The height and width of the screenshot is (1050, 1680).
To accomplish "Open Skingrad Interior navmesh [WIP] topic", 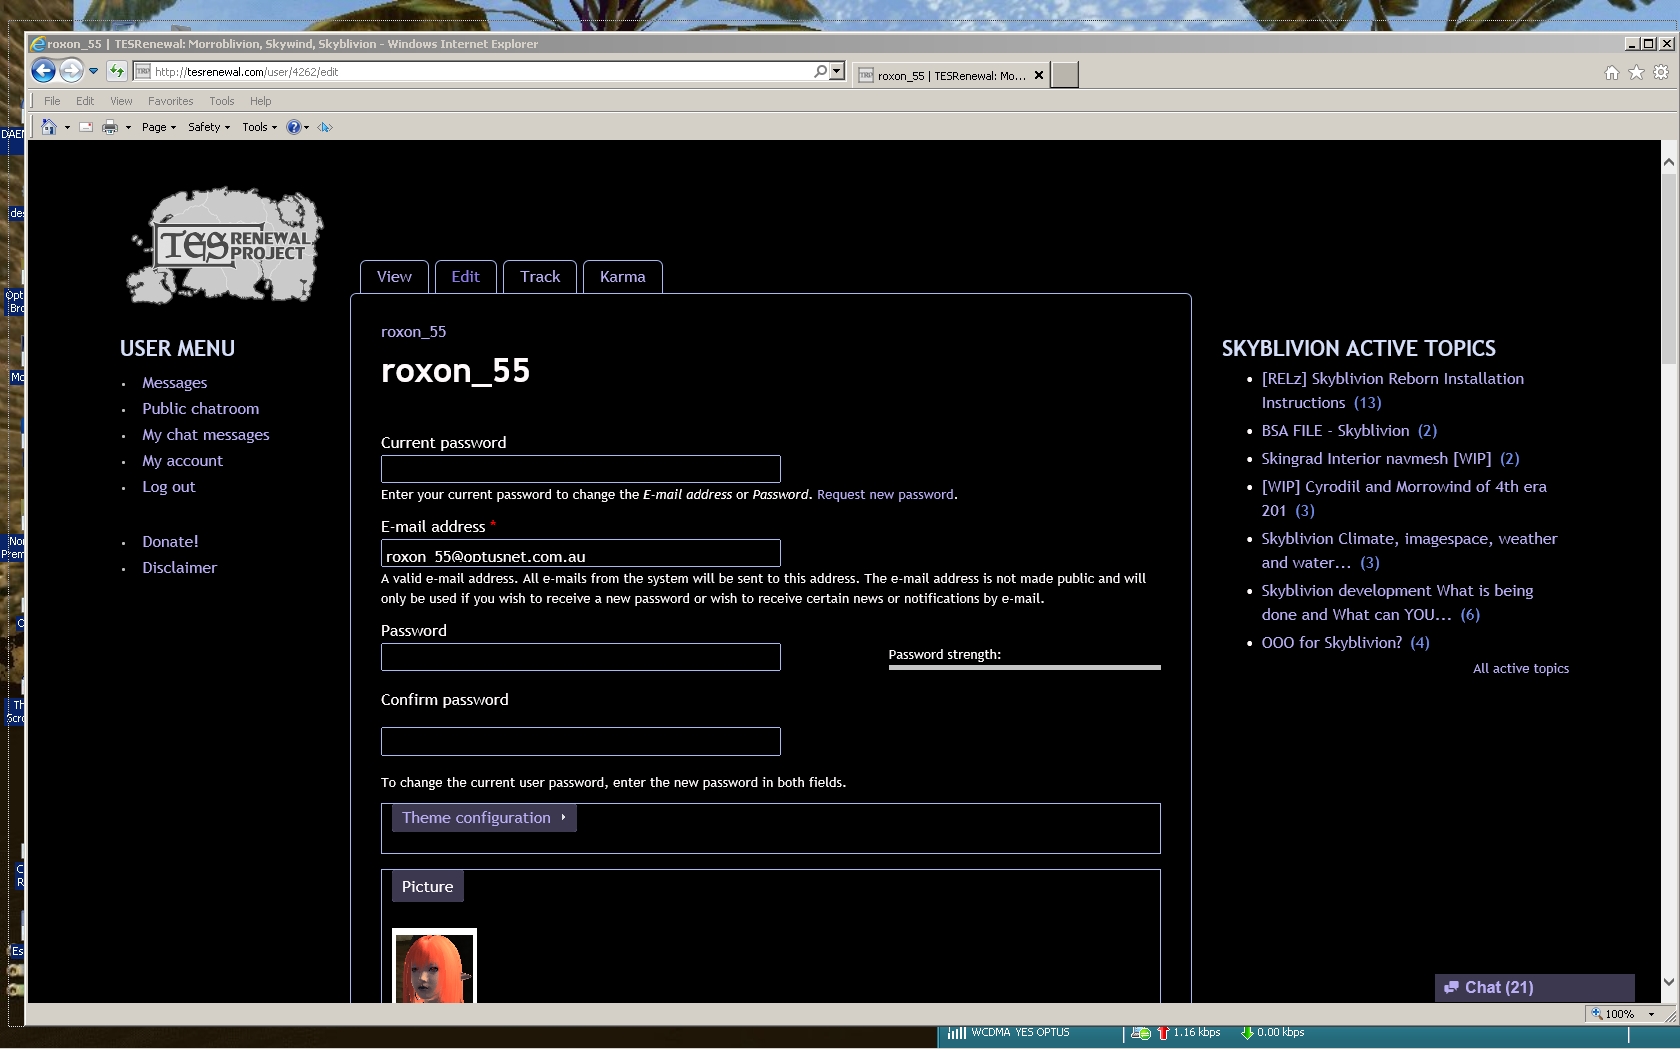I will pyautogui.click(x=1376, y=459).
